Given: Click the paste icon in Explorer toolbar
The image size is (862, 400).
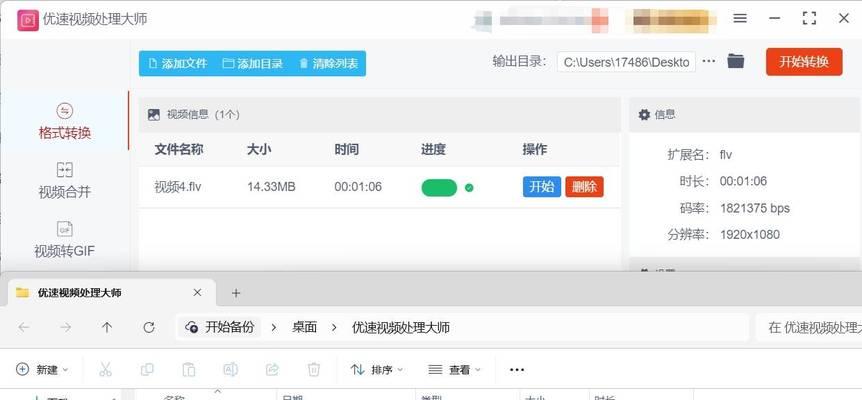Looking at the screenshot, I should tap(189, 370).
